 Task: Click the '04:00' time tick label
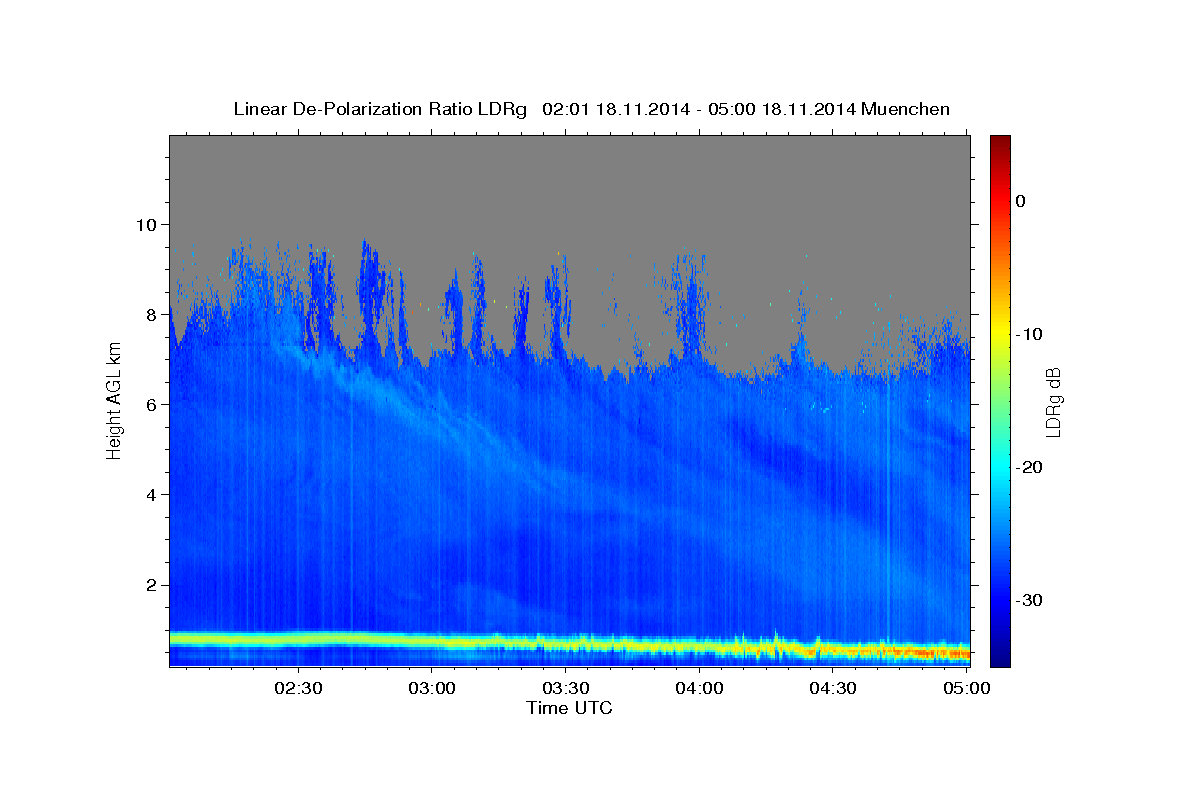coord(699,688)
